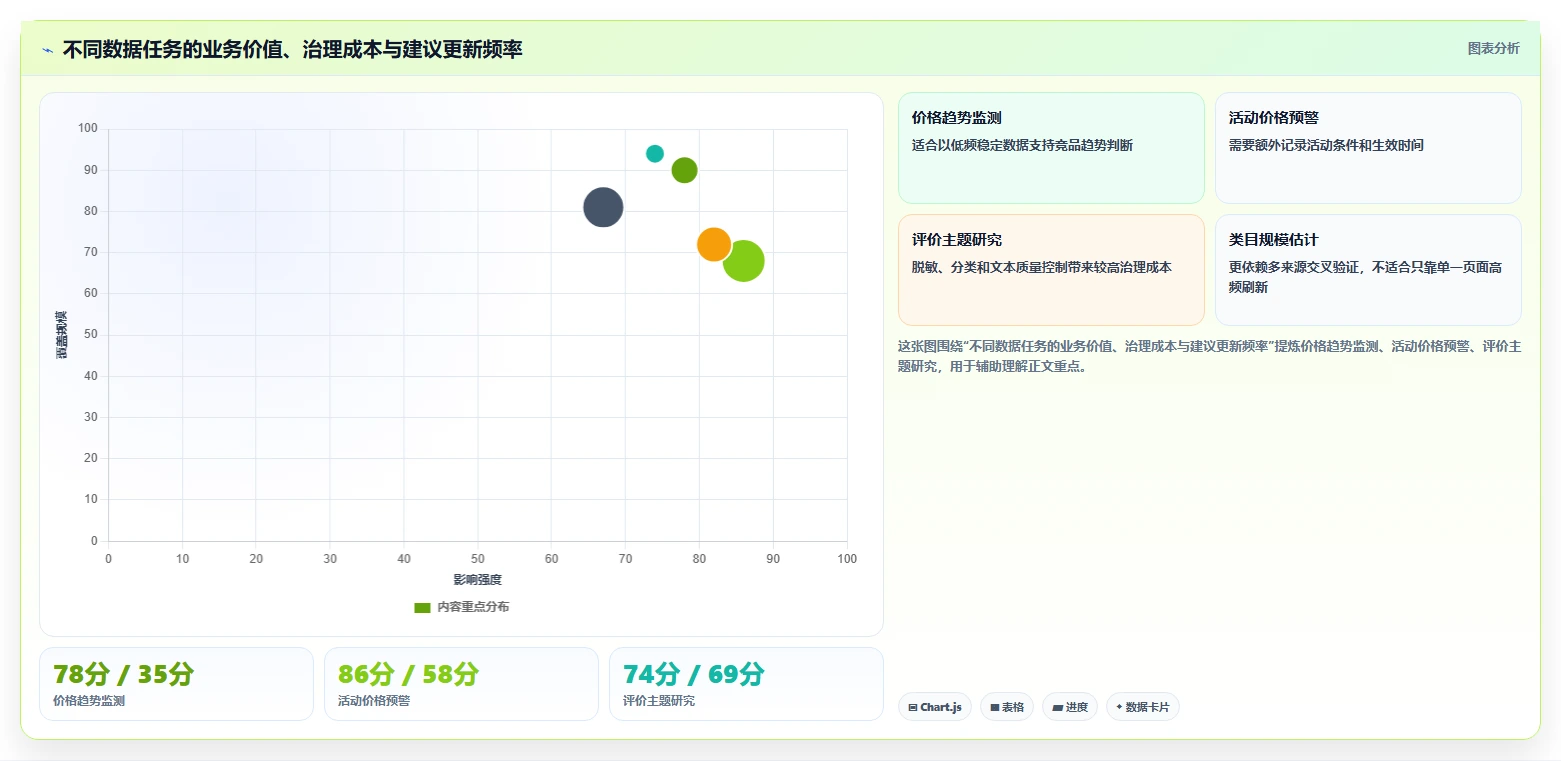Click the summary paragraph starting 这张图围绕
This screenshot has width=1561, height=761.
(1209, 356)
